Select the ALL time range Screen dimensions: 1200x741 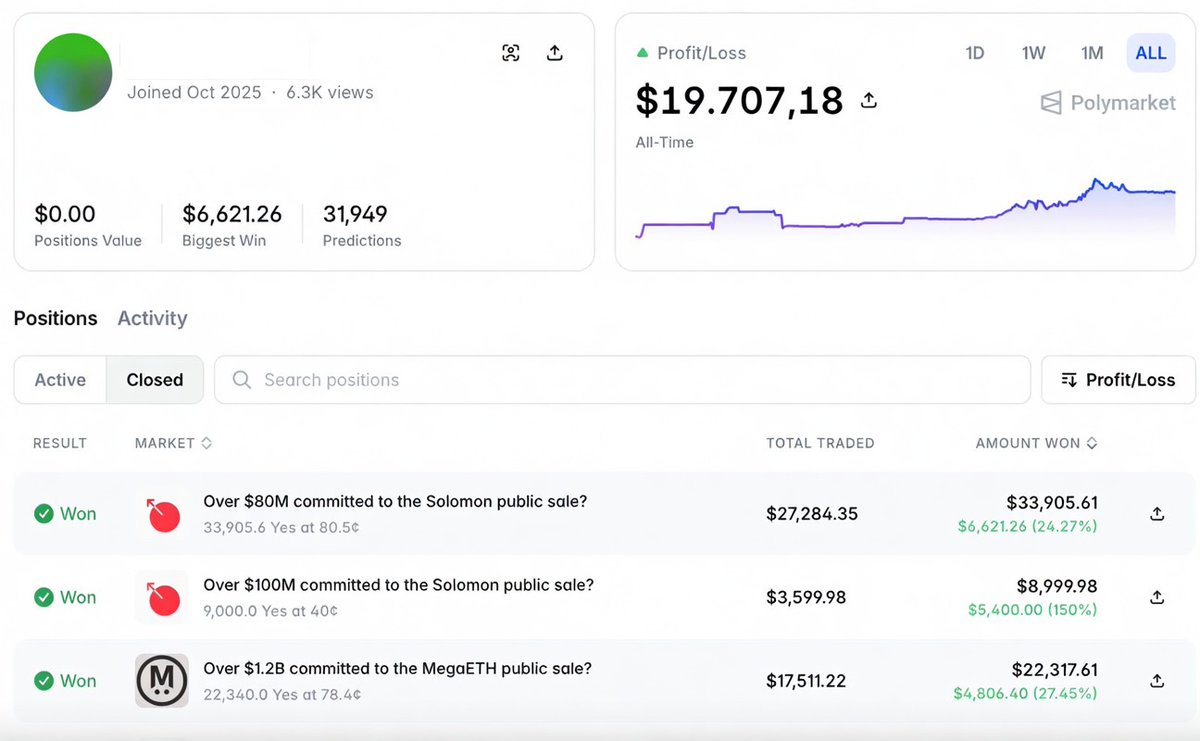click(x=1151, y=53)
